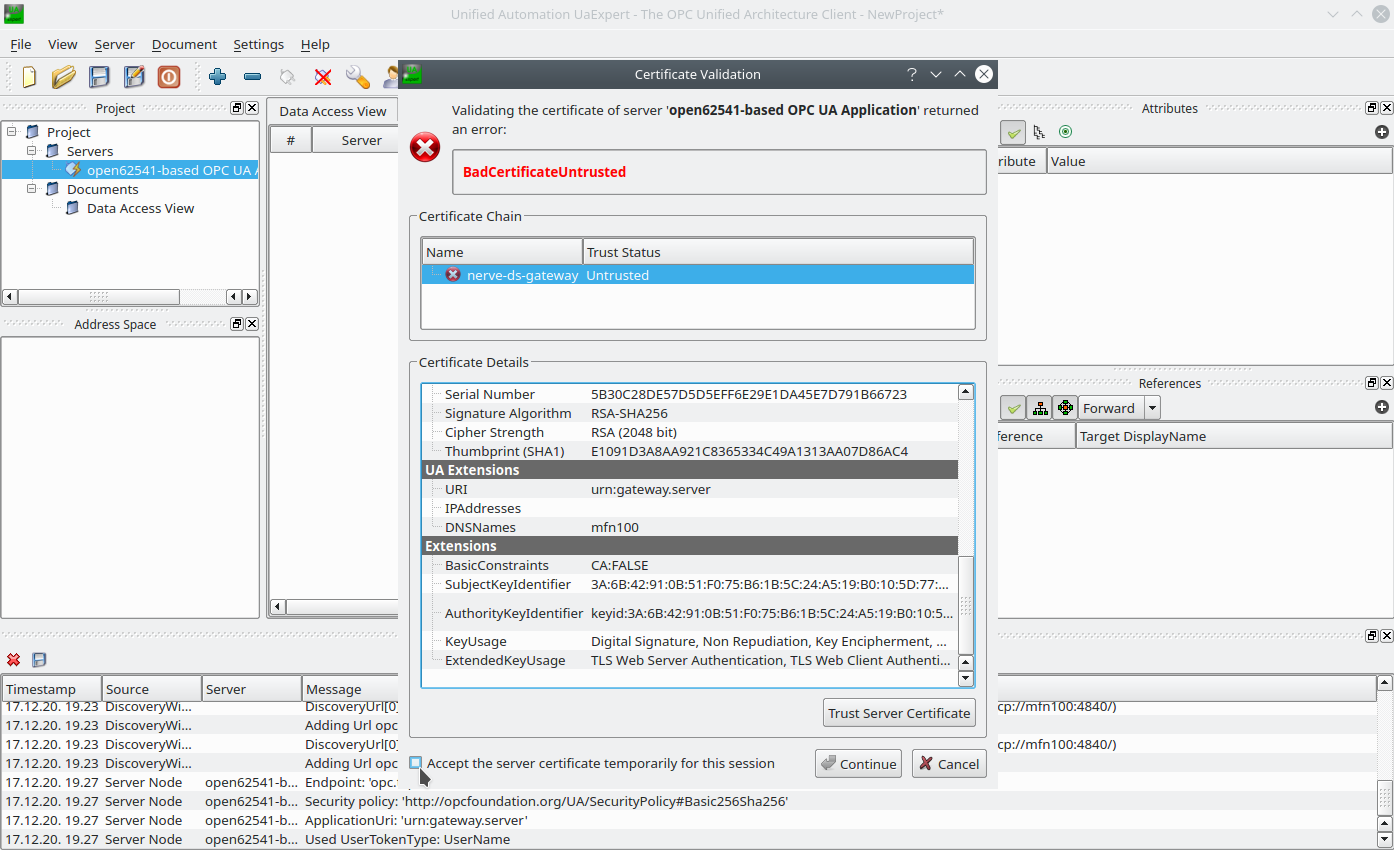Open the project with the folder icon

[x=64, y=77]
